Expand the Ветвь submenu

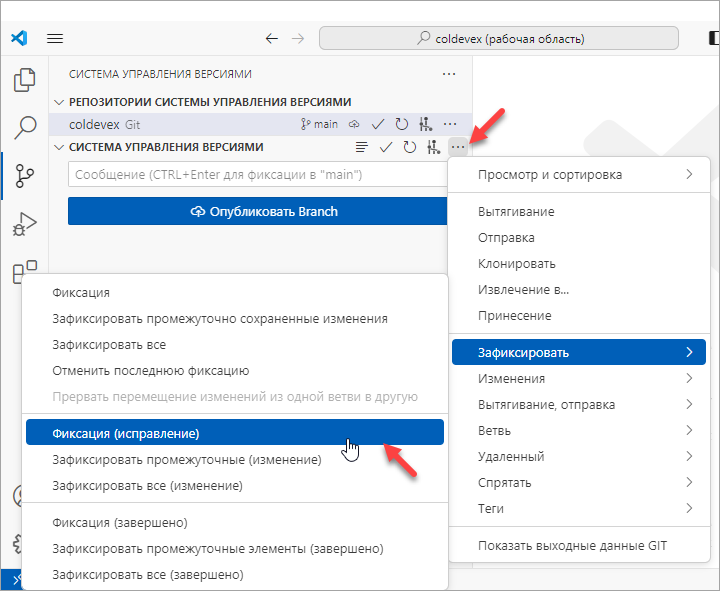(578, 431)
